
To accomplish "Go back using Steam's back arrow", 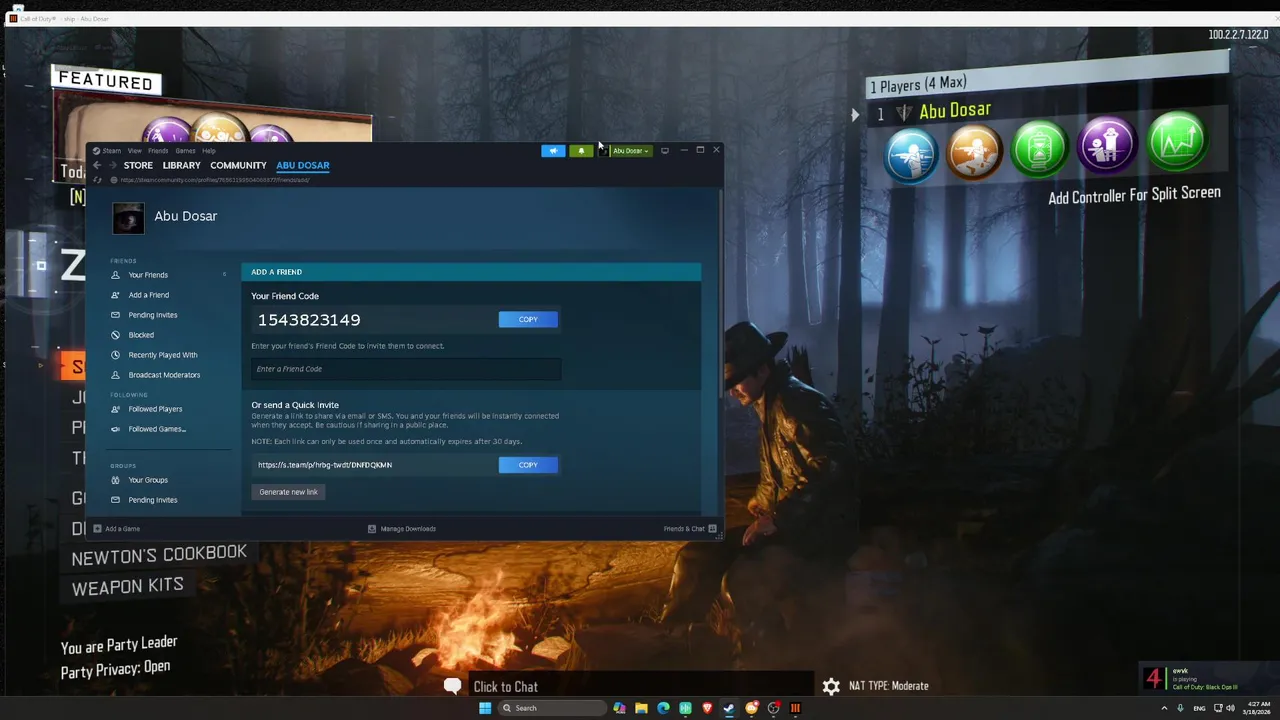I will coord(97,165).
